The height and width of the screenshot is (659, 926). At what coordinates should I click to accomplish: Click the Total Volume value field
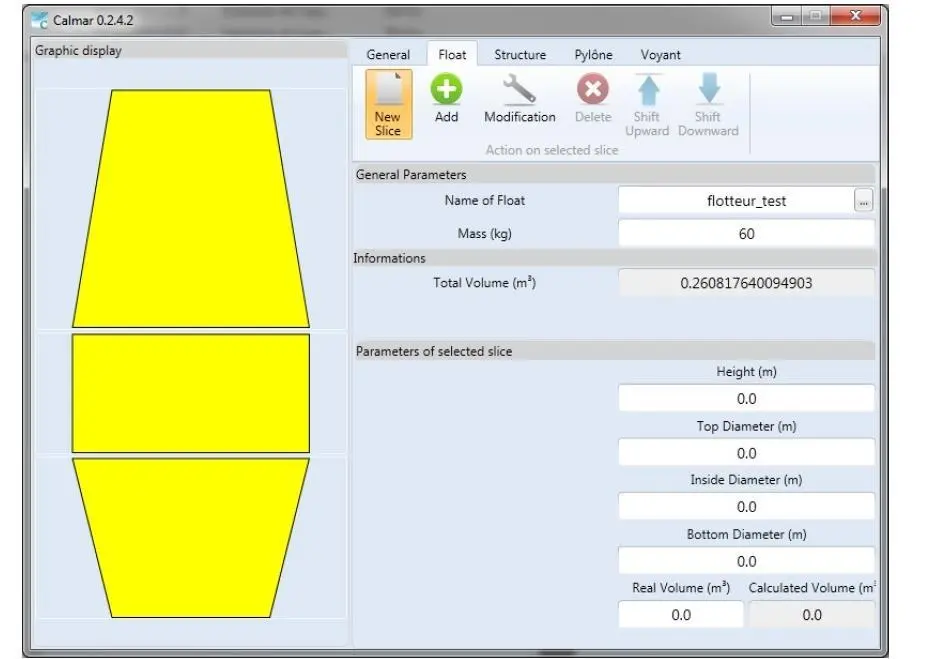click(x=746, y=283)
